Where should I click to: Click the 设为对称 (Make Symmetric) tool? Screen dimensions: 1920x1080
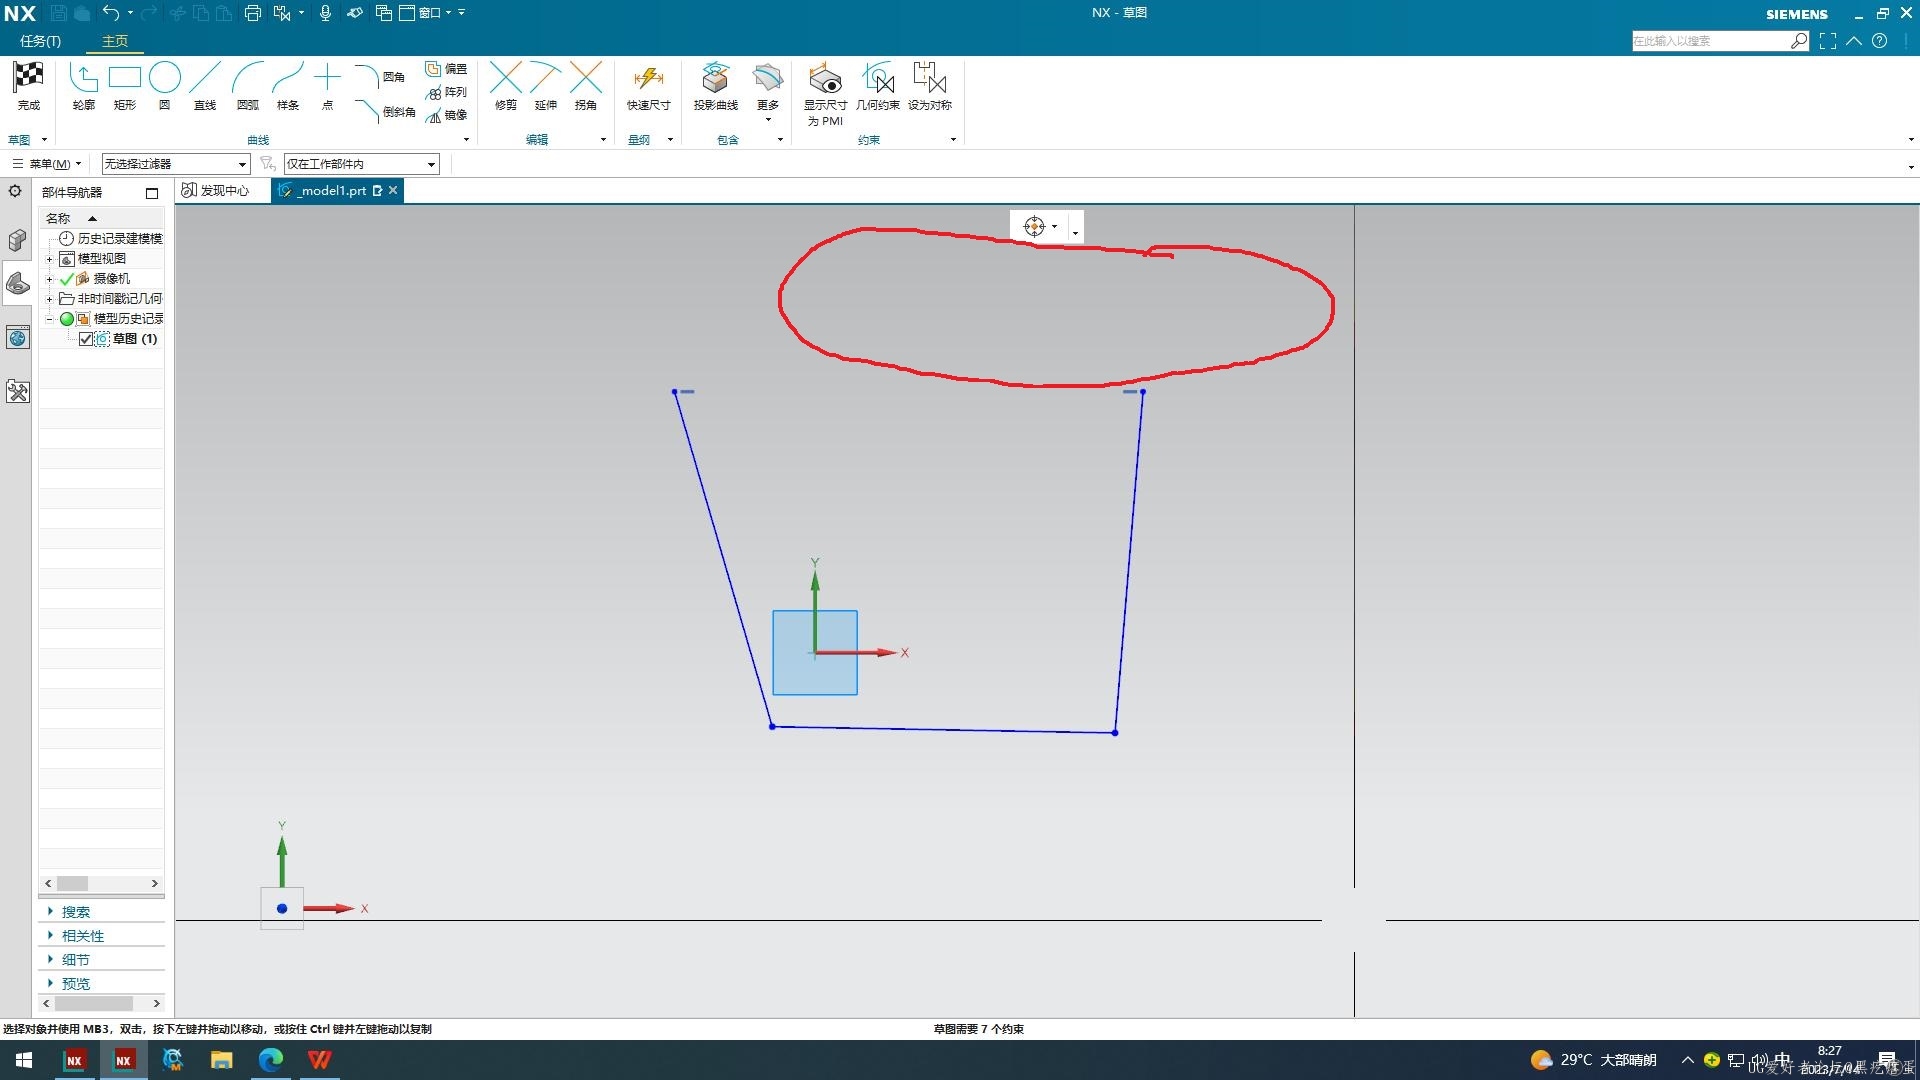929,86
